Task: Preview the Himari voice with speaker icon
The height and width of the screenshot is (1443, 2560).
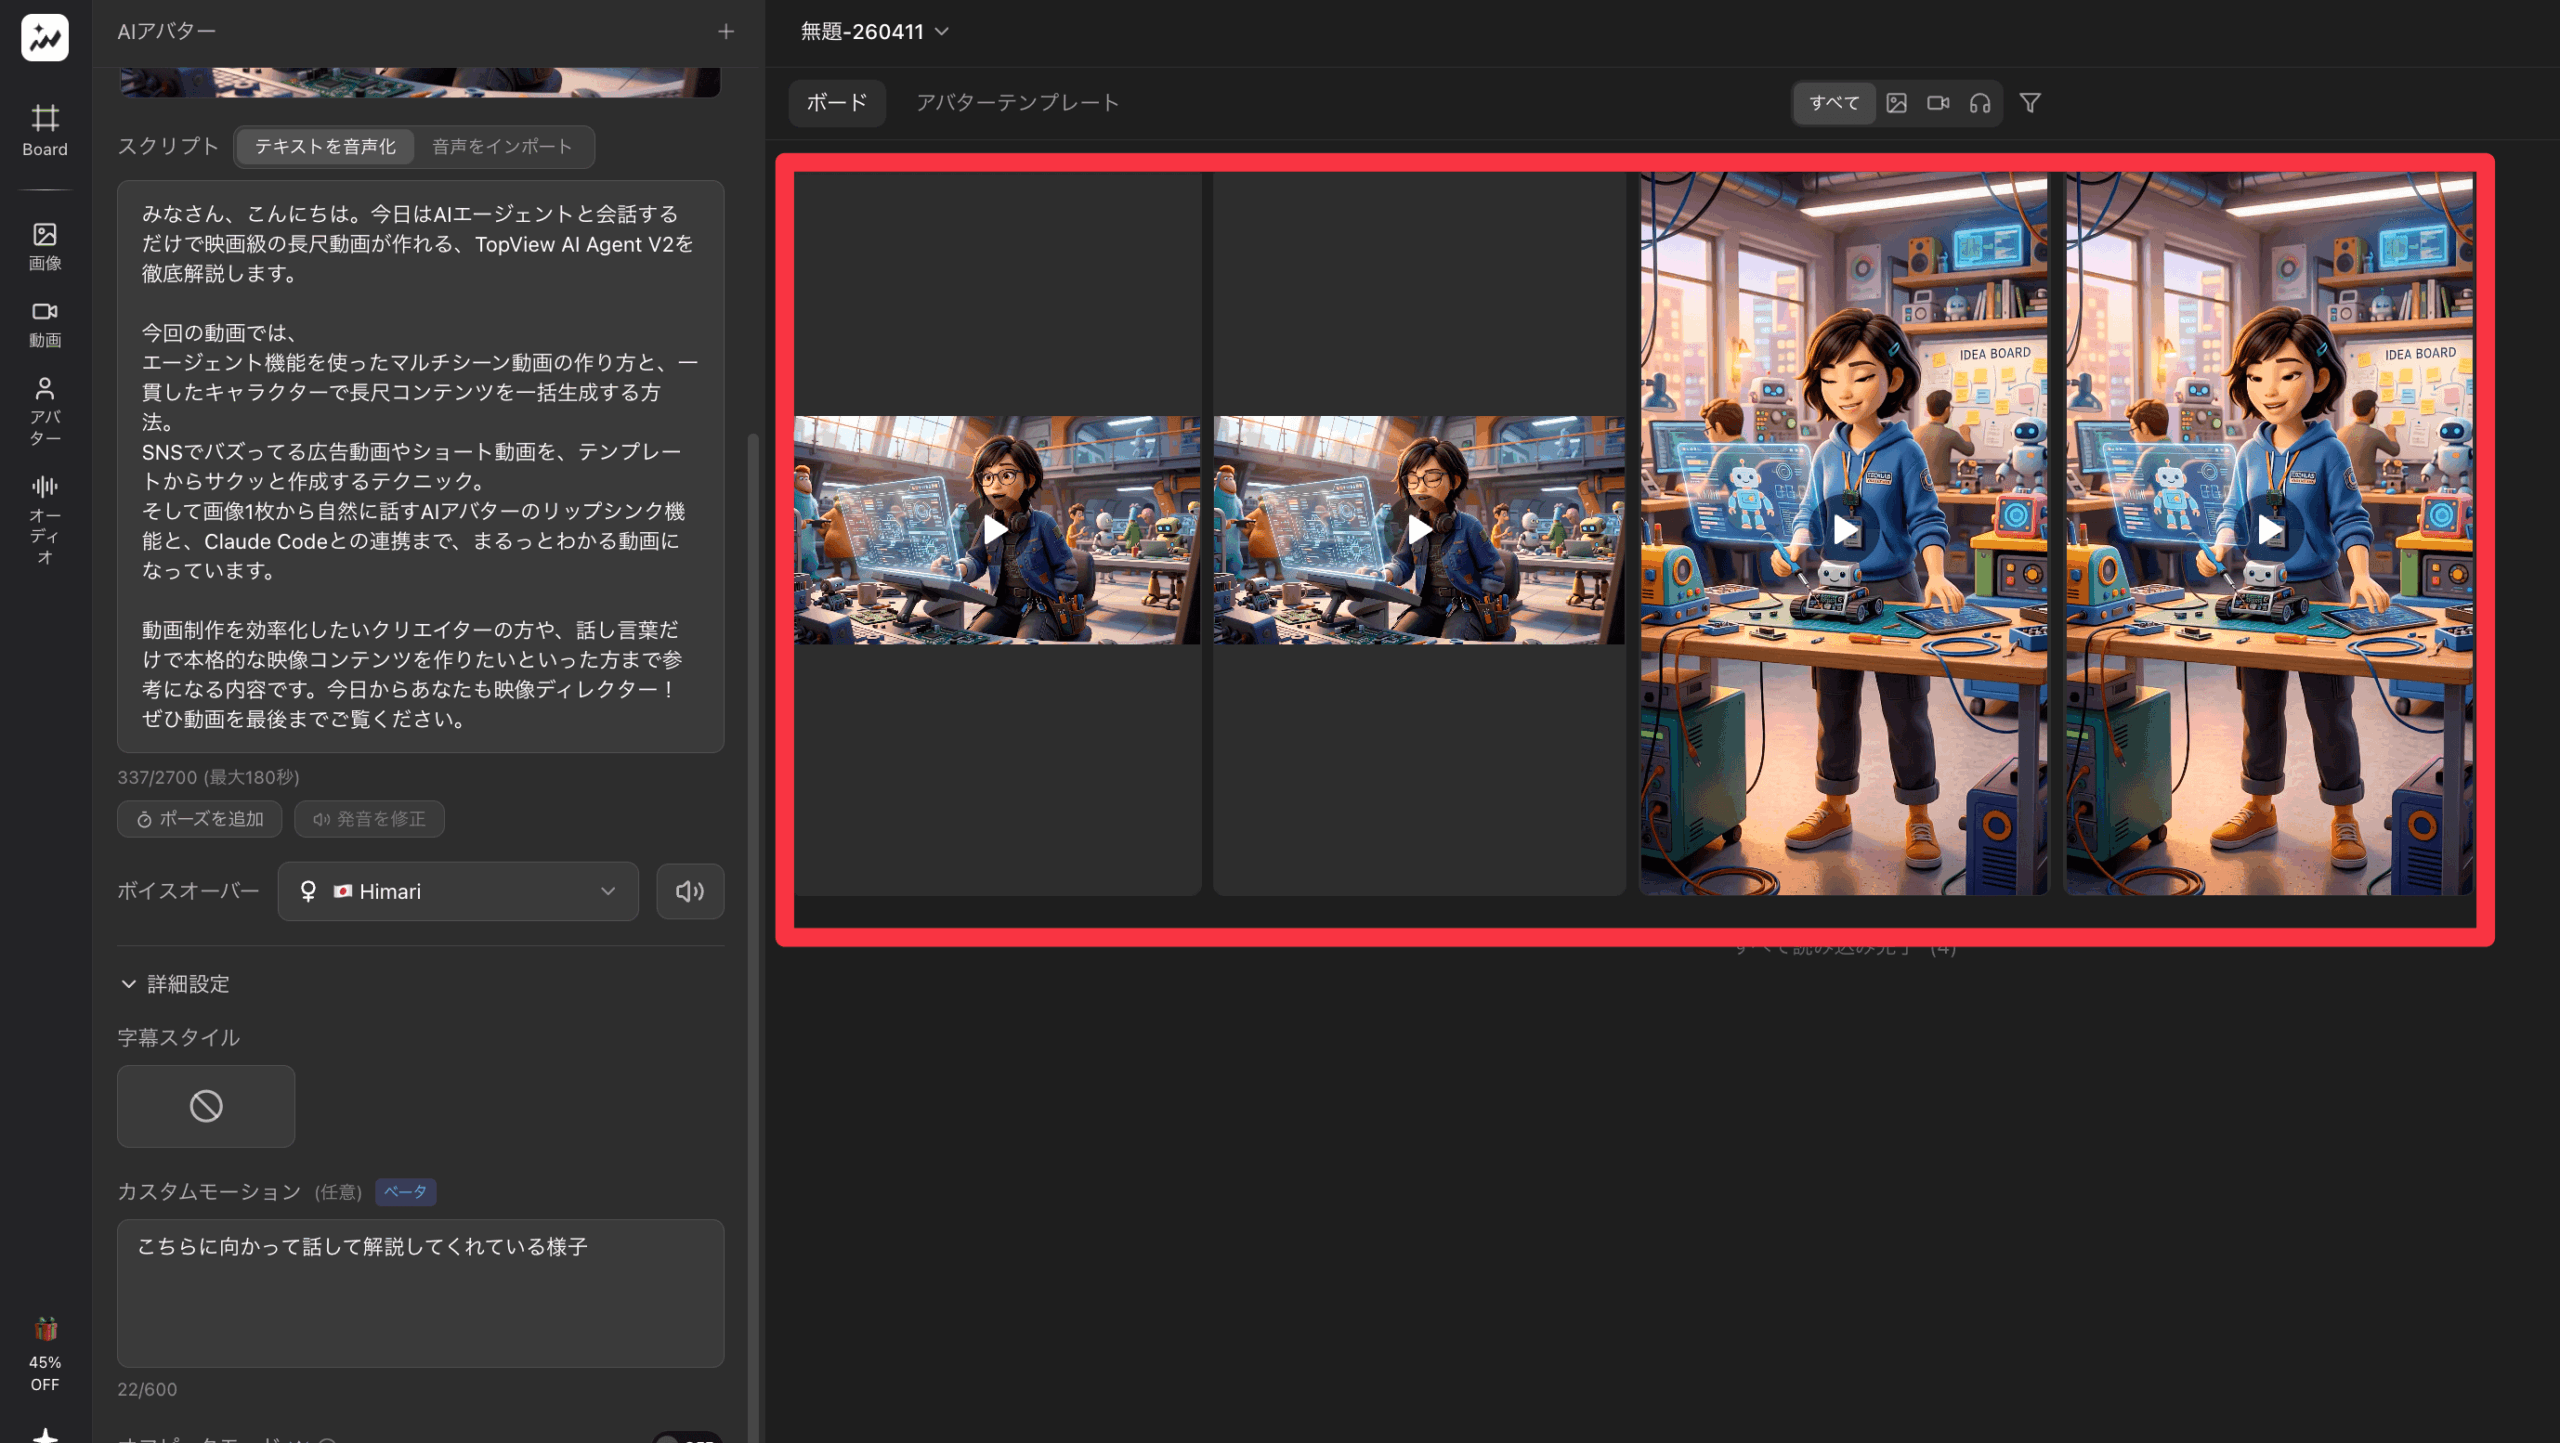Action: pos(690,891)
